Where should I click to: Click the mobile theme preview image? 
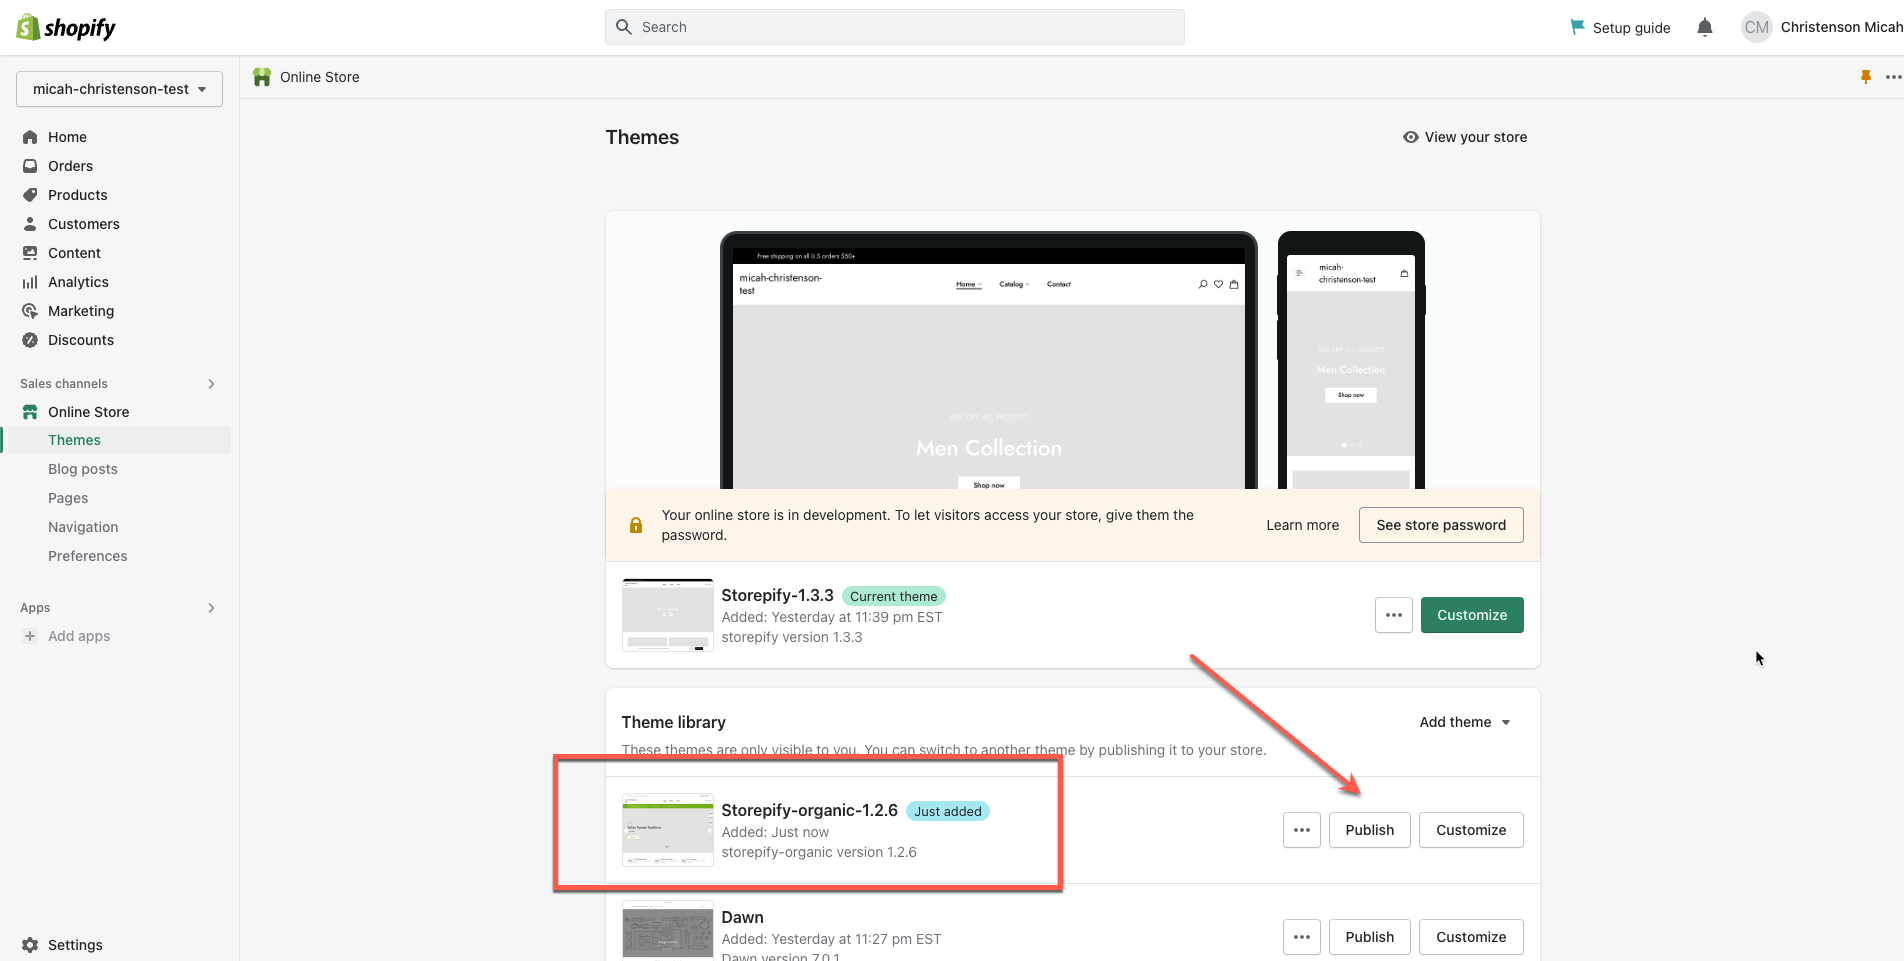coord(1351,361)
